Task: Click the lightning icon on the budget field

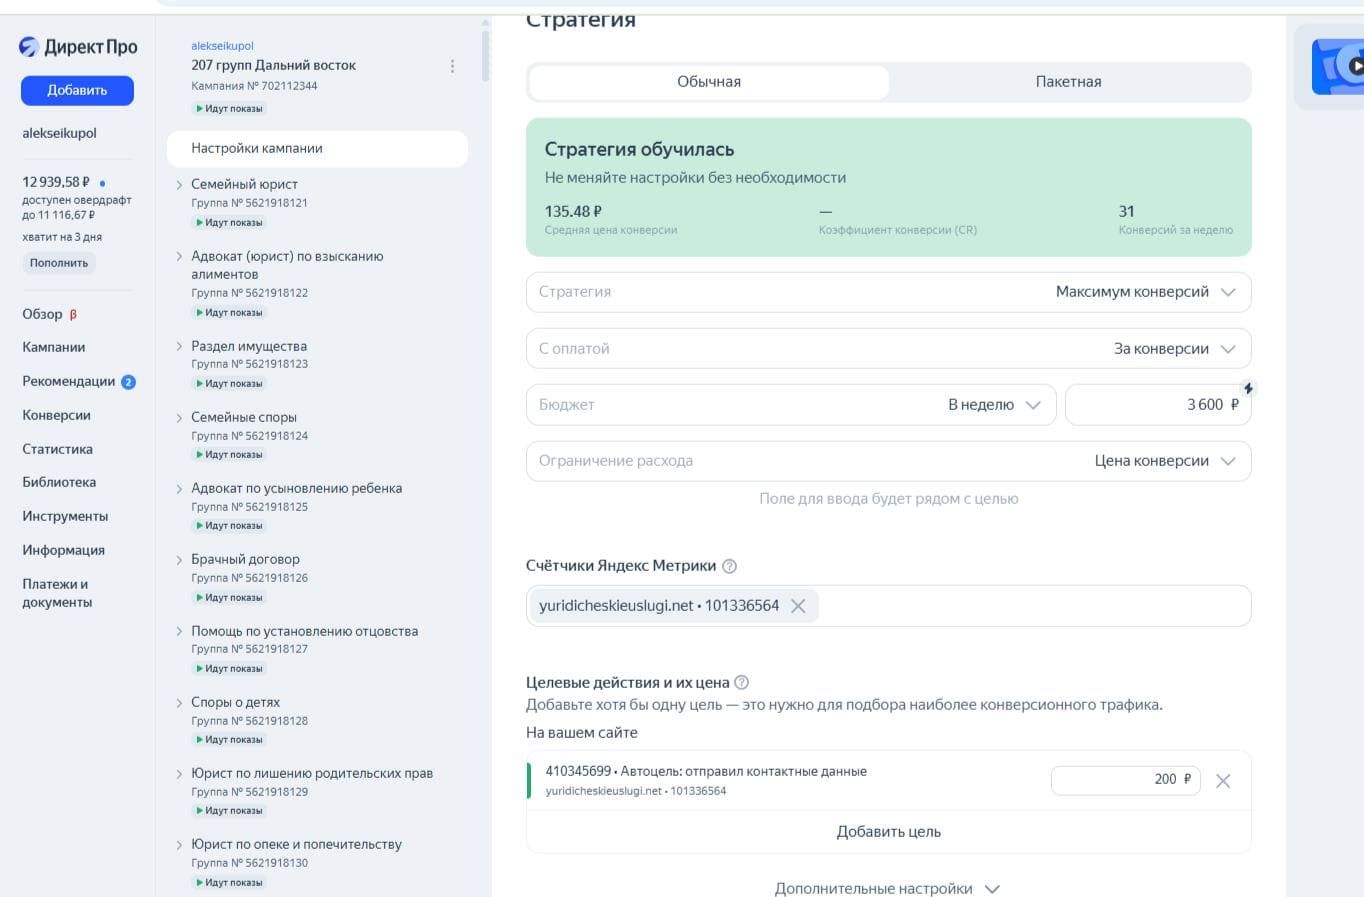Action: (x=1248, y=388)
